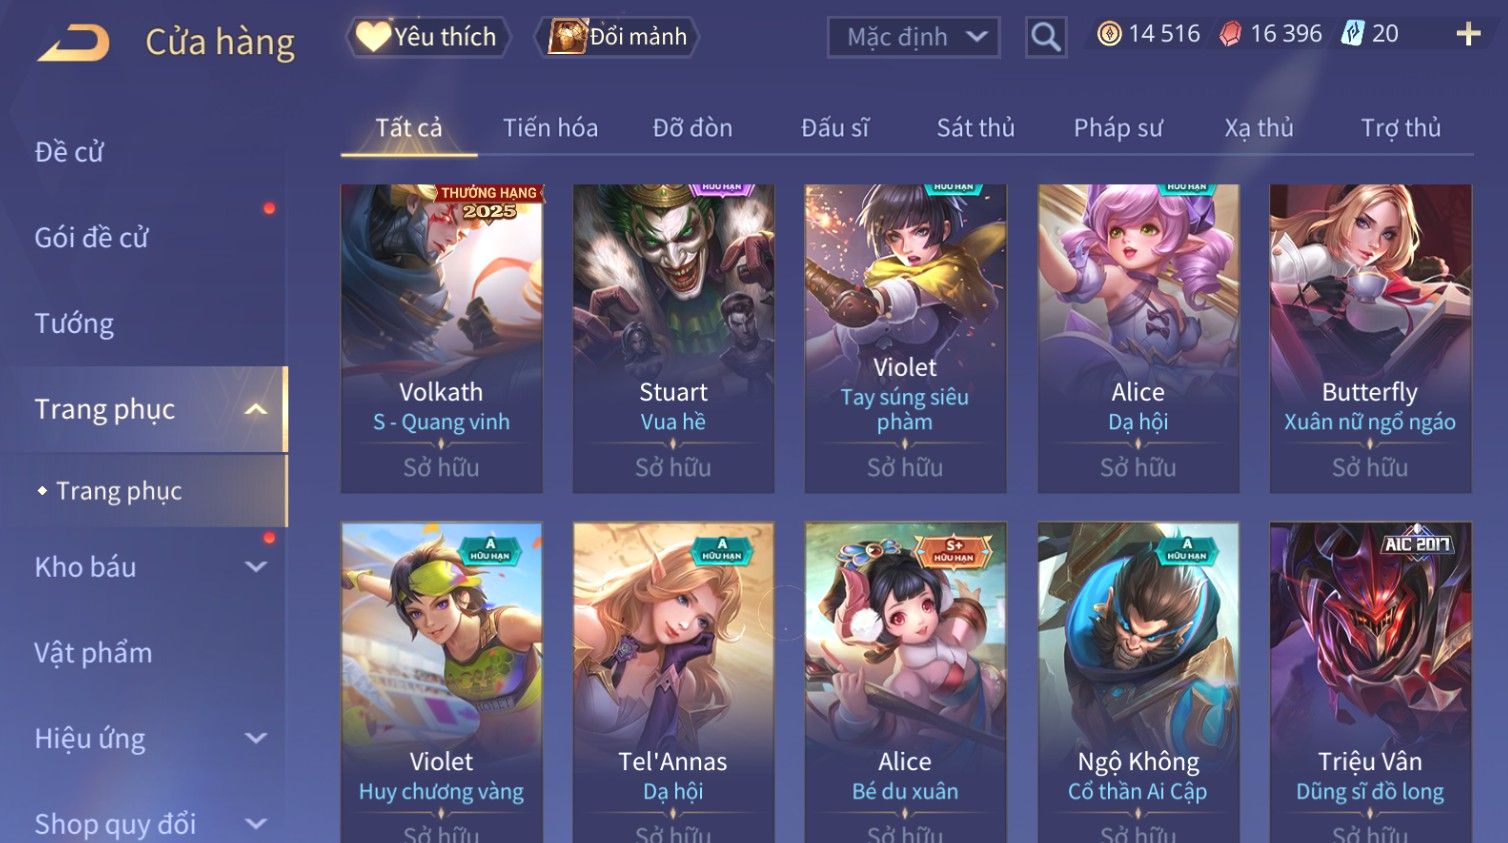Open the Volkath S - Quang vinh skin
1508x843 pixels.
(441, 338)
